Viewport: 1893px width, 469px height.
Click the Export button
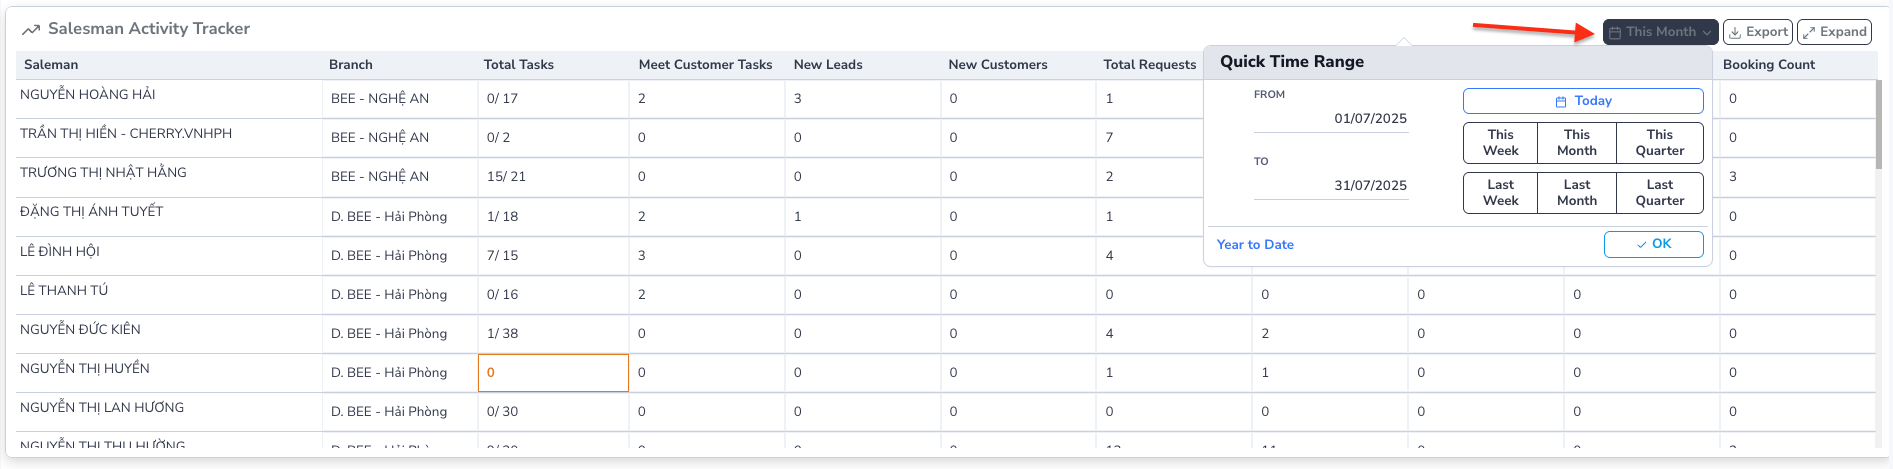(1758, 32)
